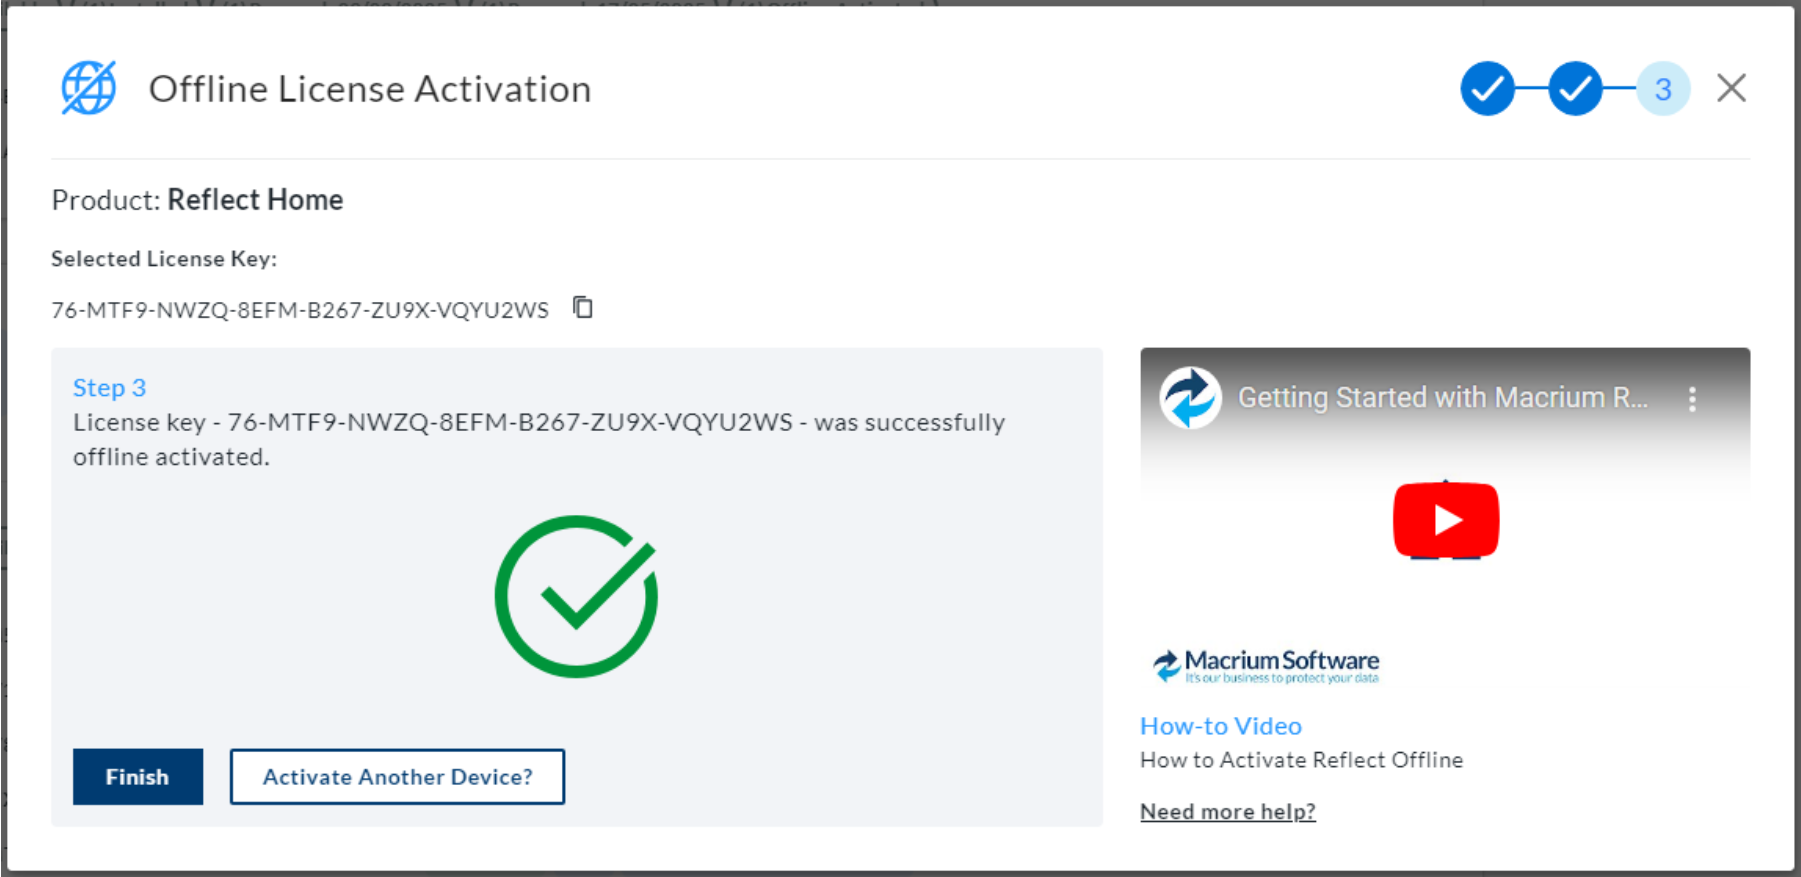Viewport: 1801px width, 877px height.
Task: Open the video title Getting Started with Macrium
Action: click(x=1442, y=398)
